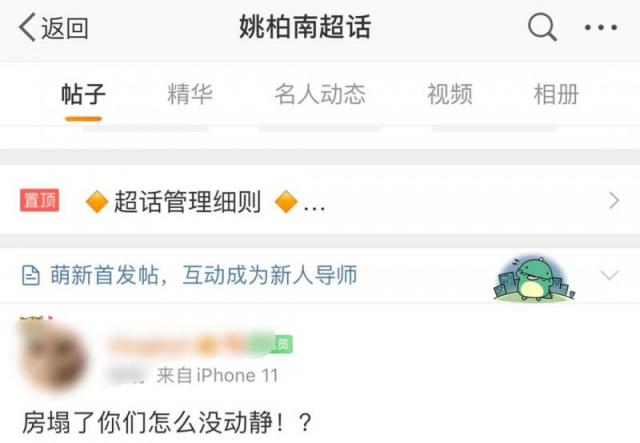
Task: Open search with magnifier icon
Action: pos(542,27)
